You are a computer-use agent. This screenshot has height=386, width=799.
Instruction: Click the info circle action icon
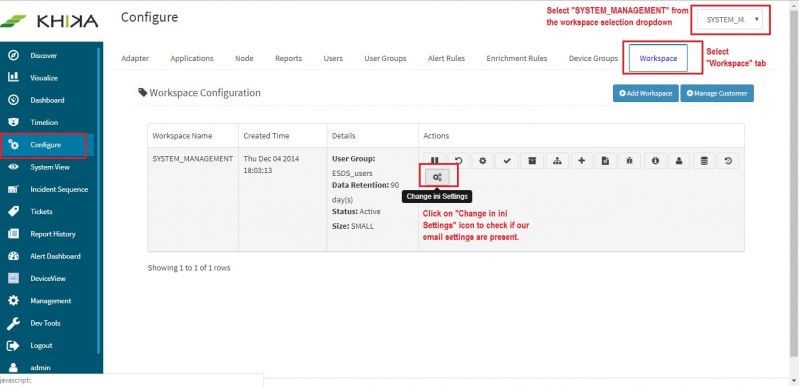[x=655, y=161]
